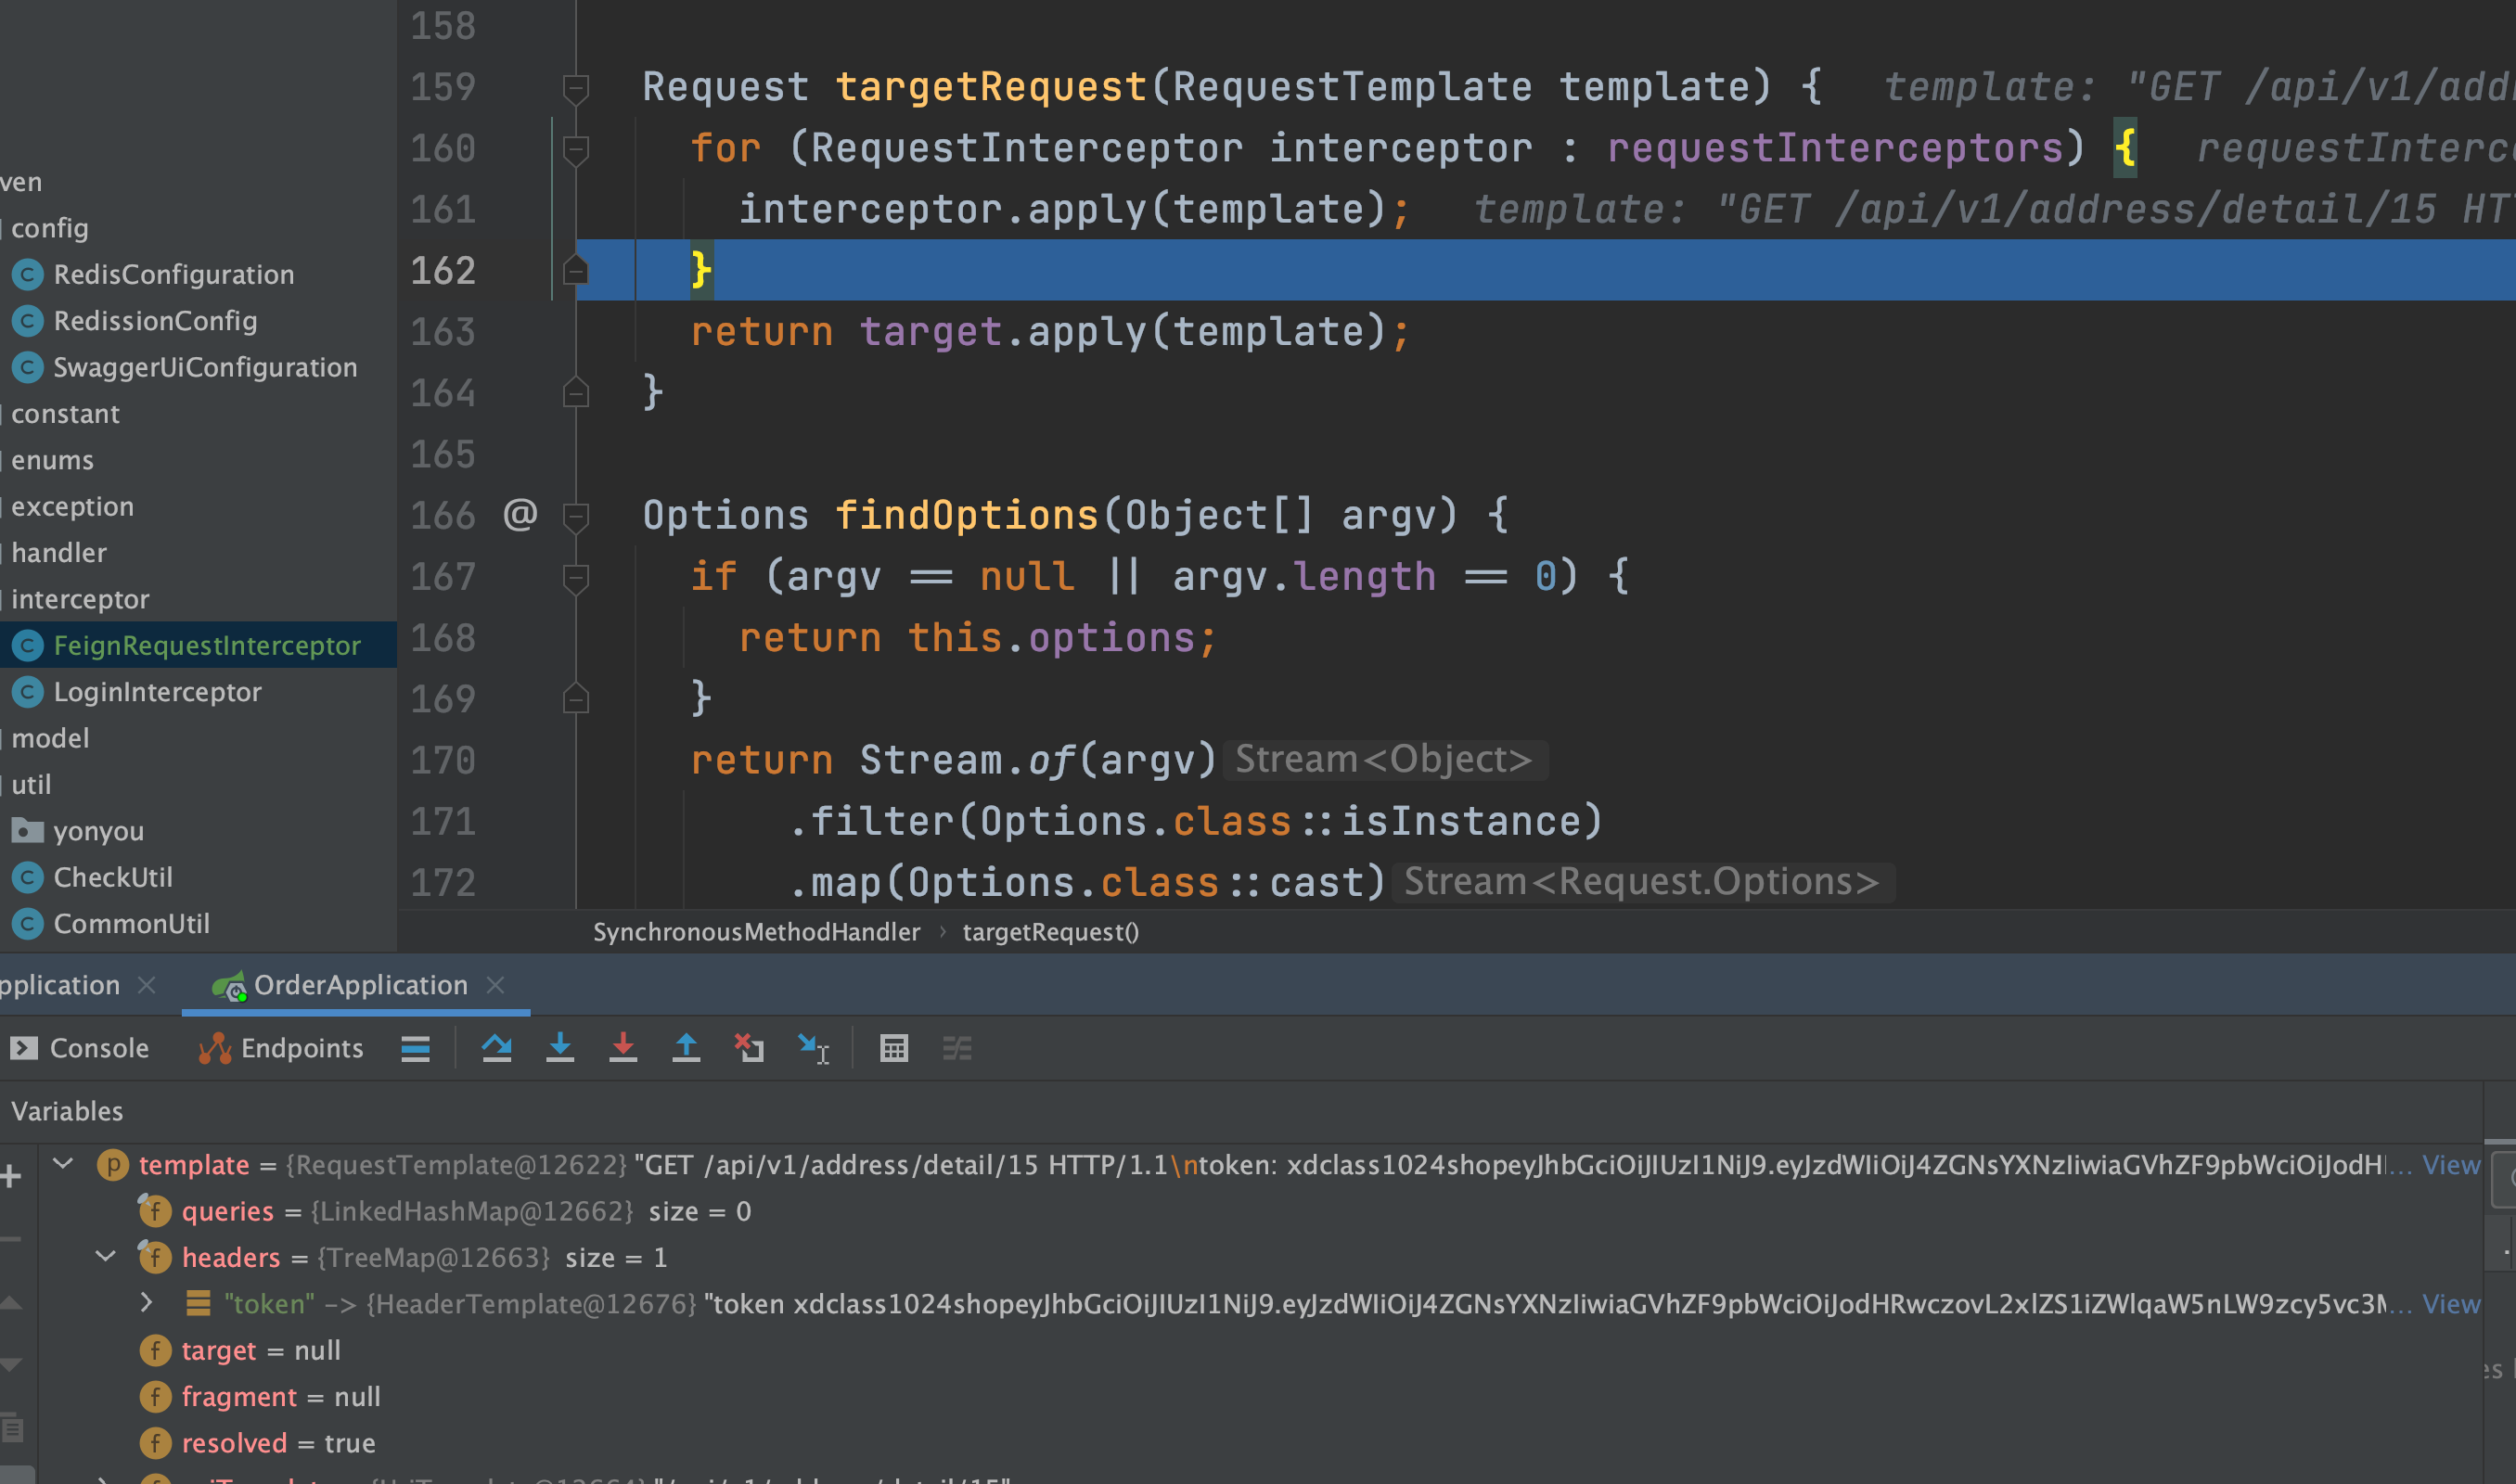Click the Show Execution Point icon

[x=415, y=1047]
